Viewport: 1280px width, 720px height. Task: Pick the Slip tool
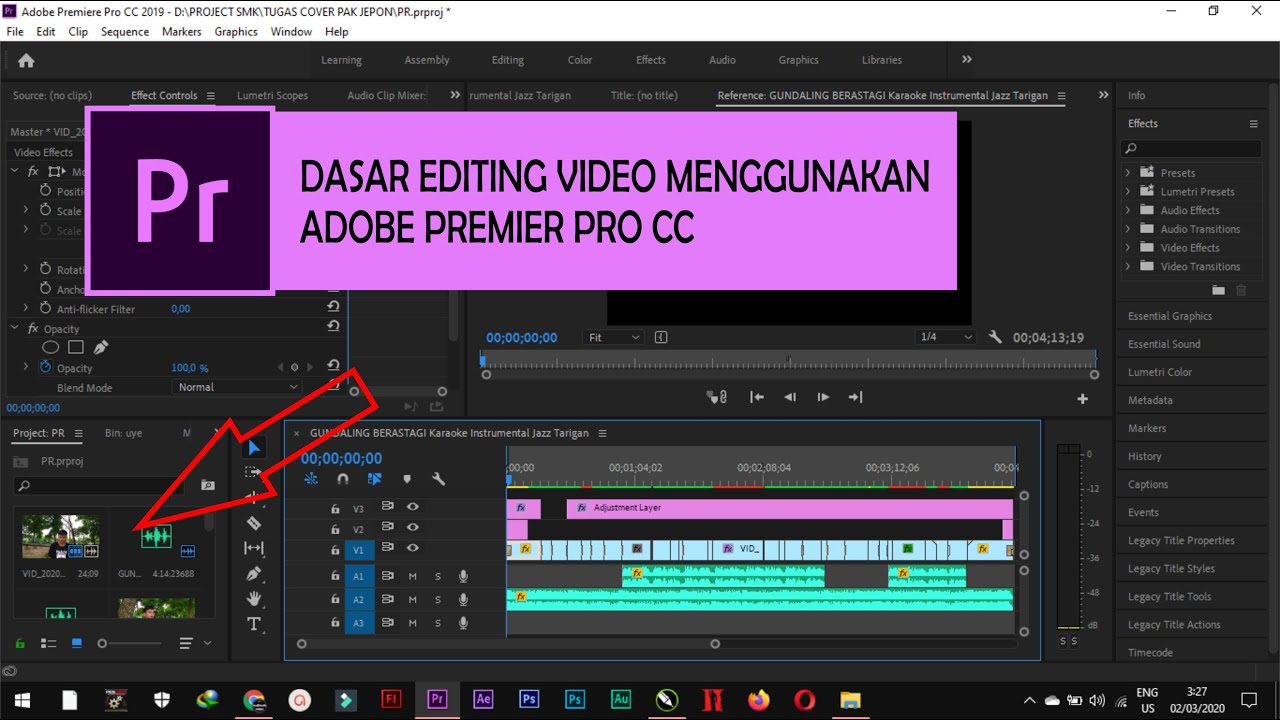254,548
